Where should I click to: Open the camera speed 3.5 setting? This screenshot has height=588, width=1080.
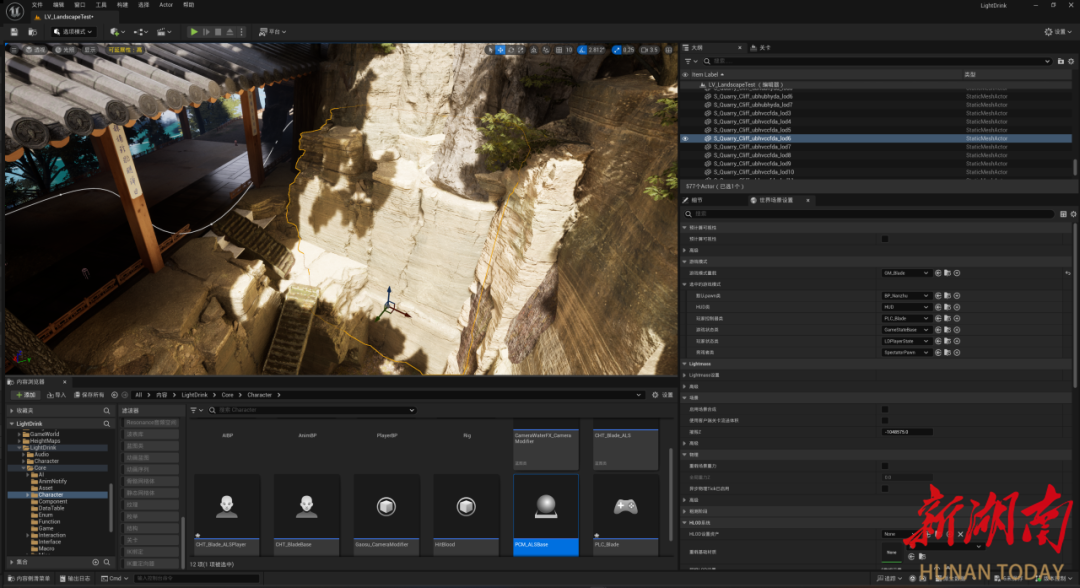click(650, 50)
